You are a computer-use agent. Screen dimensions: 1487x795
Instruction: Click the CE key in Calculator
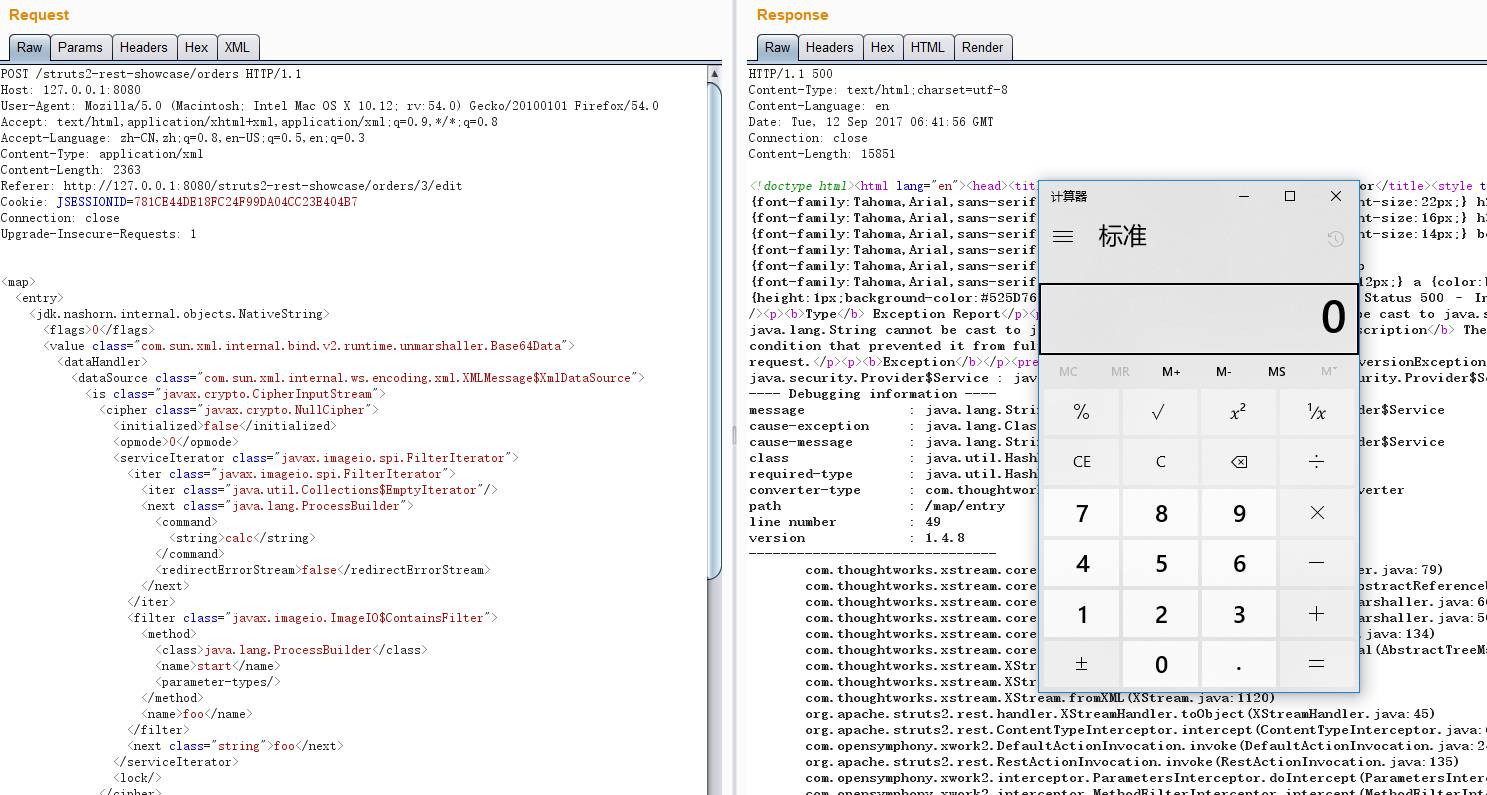1081,462
